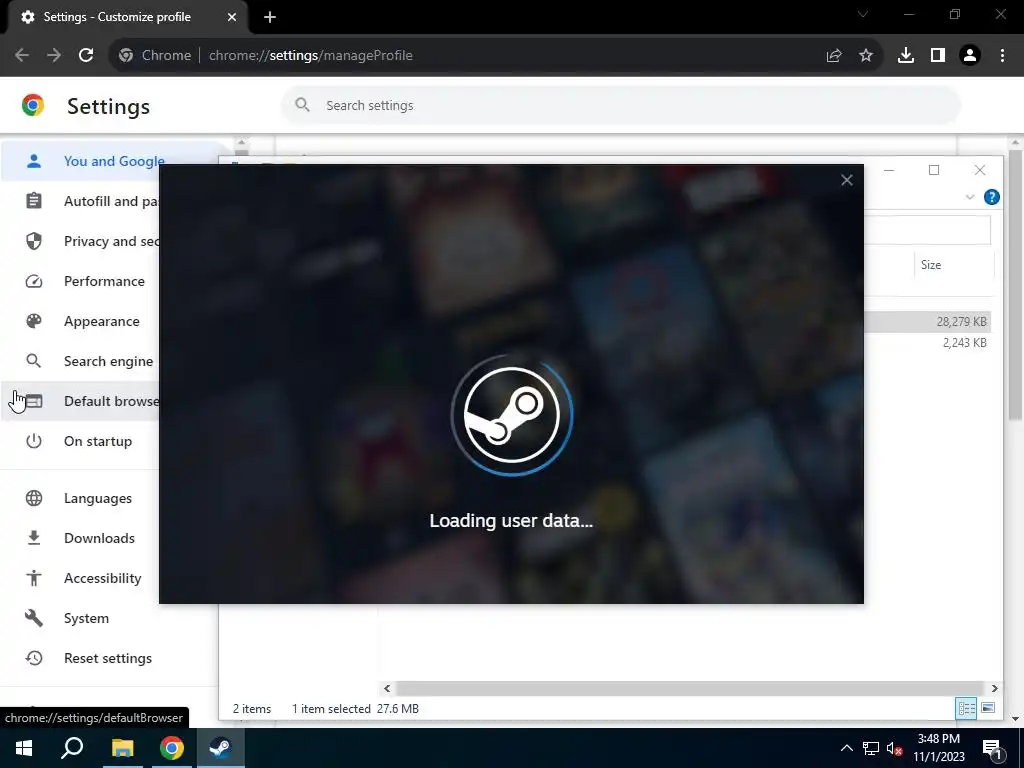Close the Settings - Customize profile tab
1024x768 pixels.
[232, 17]
